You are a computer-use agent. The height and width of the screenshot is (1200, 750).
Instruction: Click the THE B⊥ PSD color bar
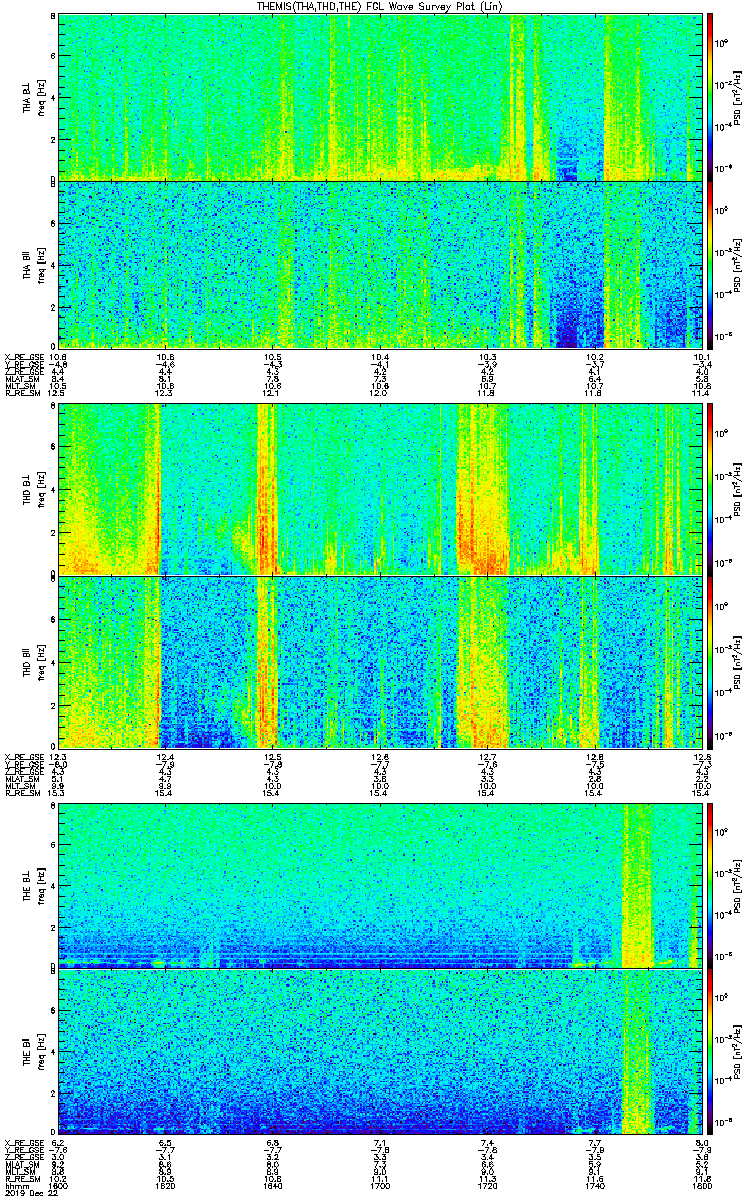click(x=711, y=884)
